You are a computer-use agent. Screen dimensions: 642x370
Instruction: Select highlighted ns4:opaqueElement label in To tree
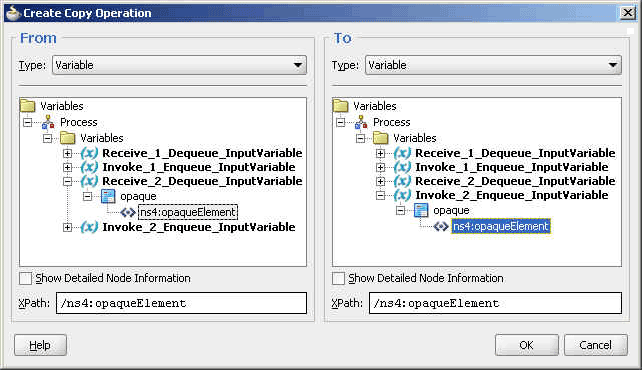click(x=500, y=226)
